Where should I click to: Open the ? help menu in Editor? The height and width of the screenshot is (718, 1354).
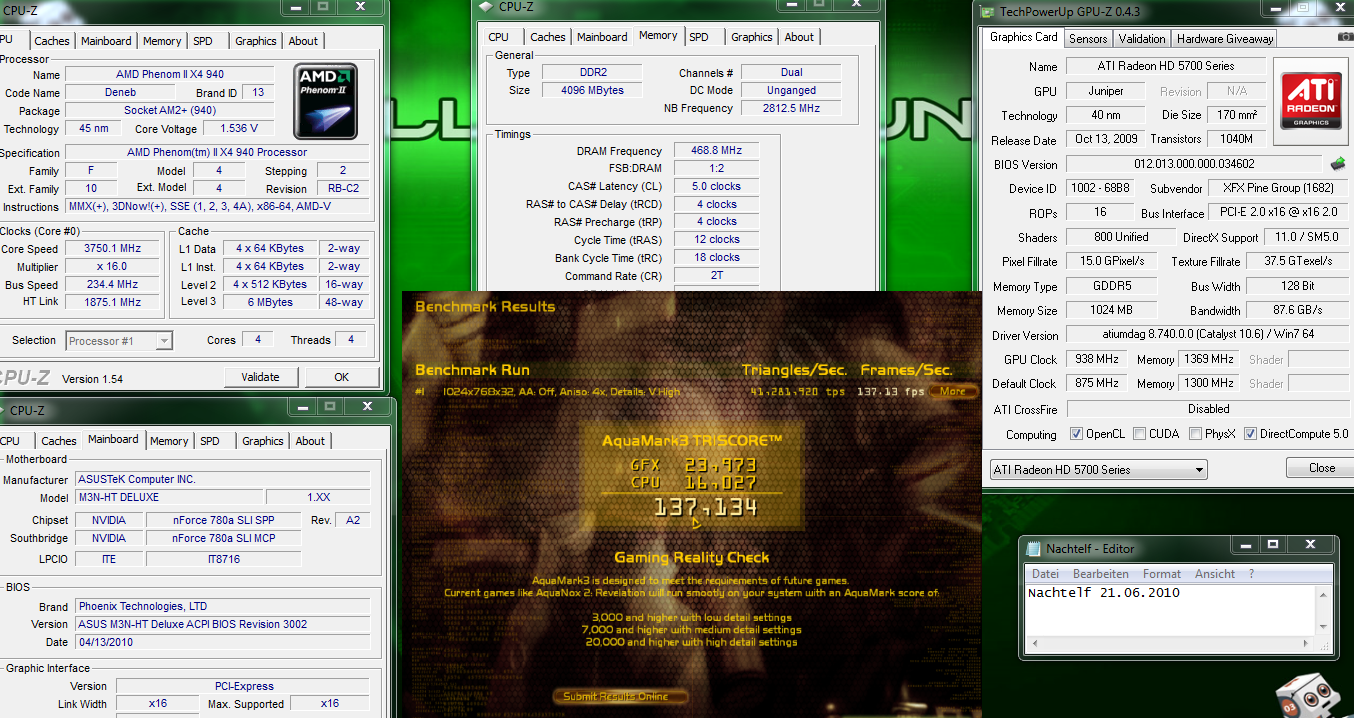[x=1251, y=574]
